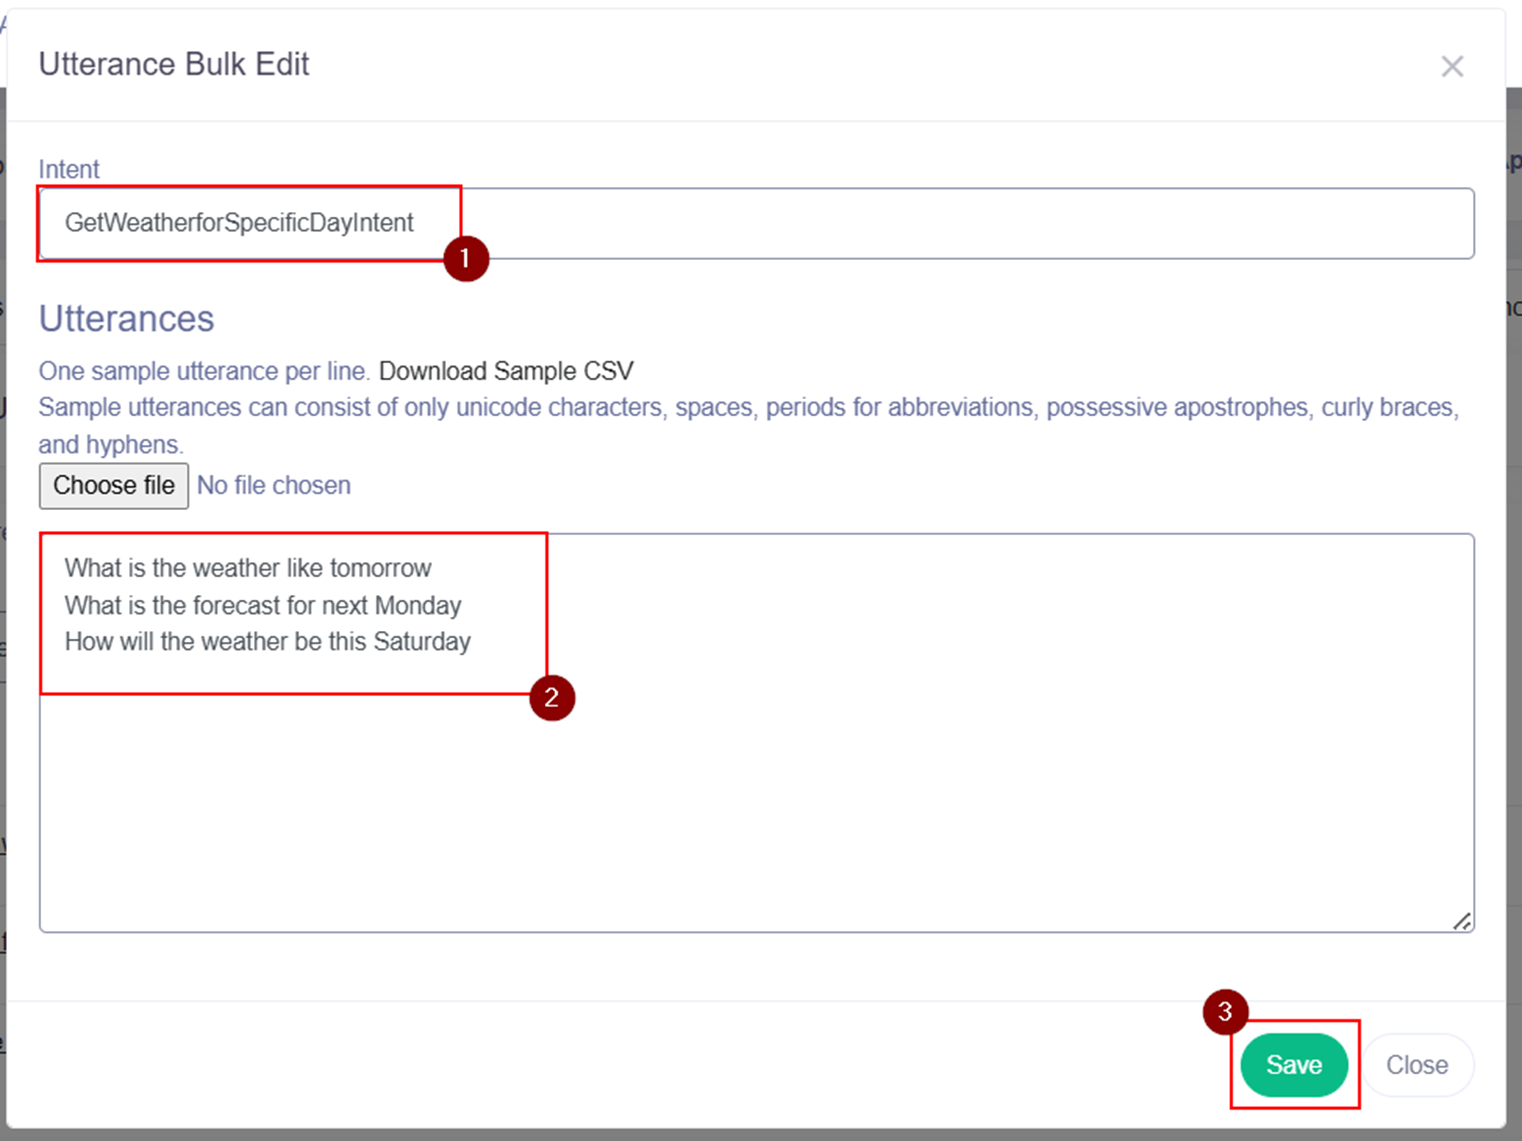Place cursor in 'What is the weather like tomorrow'
The width and height of the screenshot is (1522, 1141).
pyautogui.click(x=248, y=568)
